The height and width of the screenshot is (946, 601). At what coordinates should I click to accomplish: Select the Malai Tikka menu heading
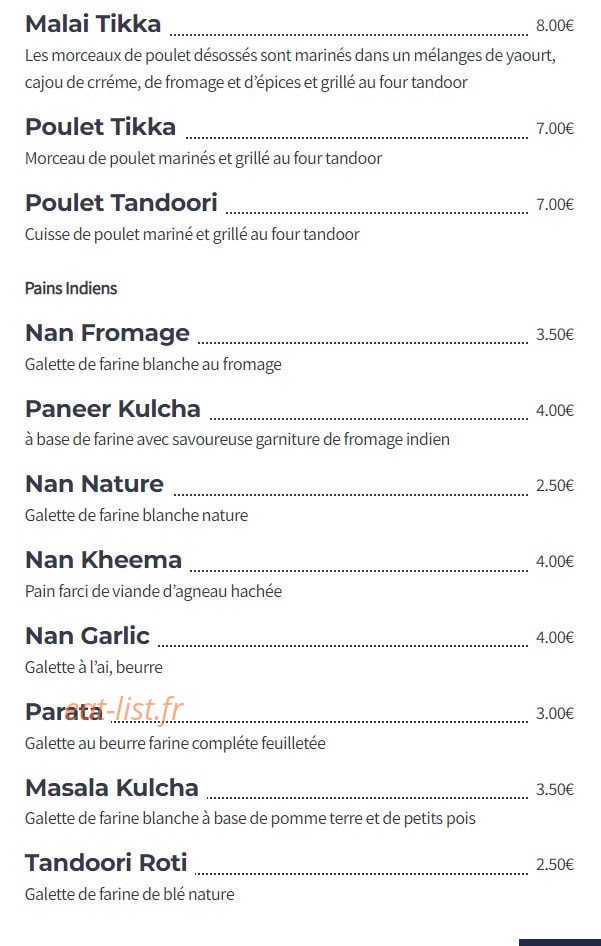[93, 24]
